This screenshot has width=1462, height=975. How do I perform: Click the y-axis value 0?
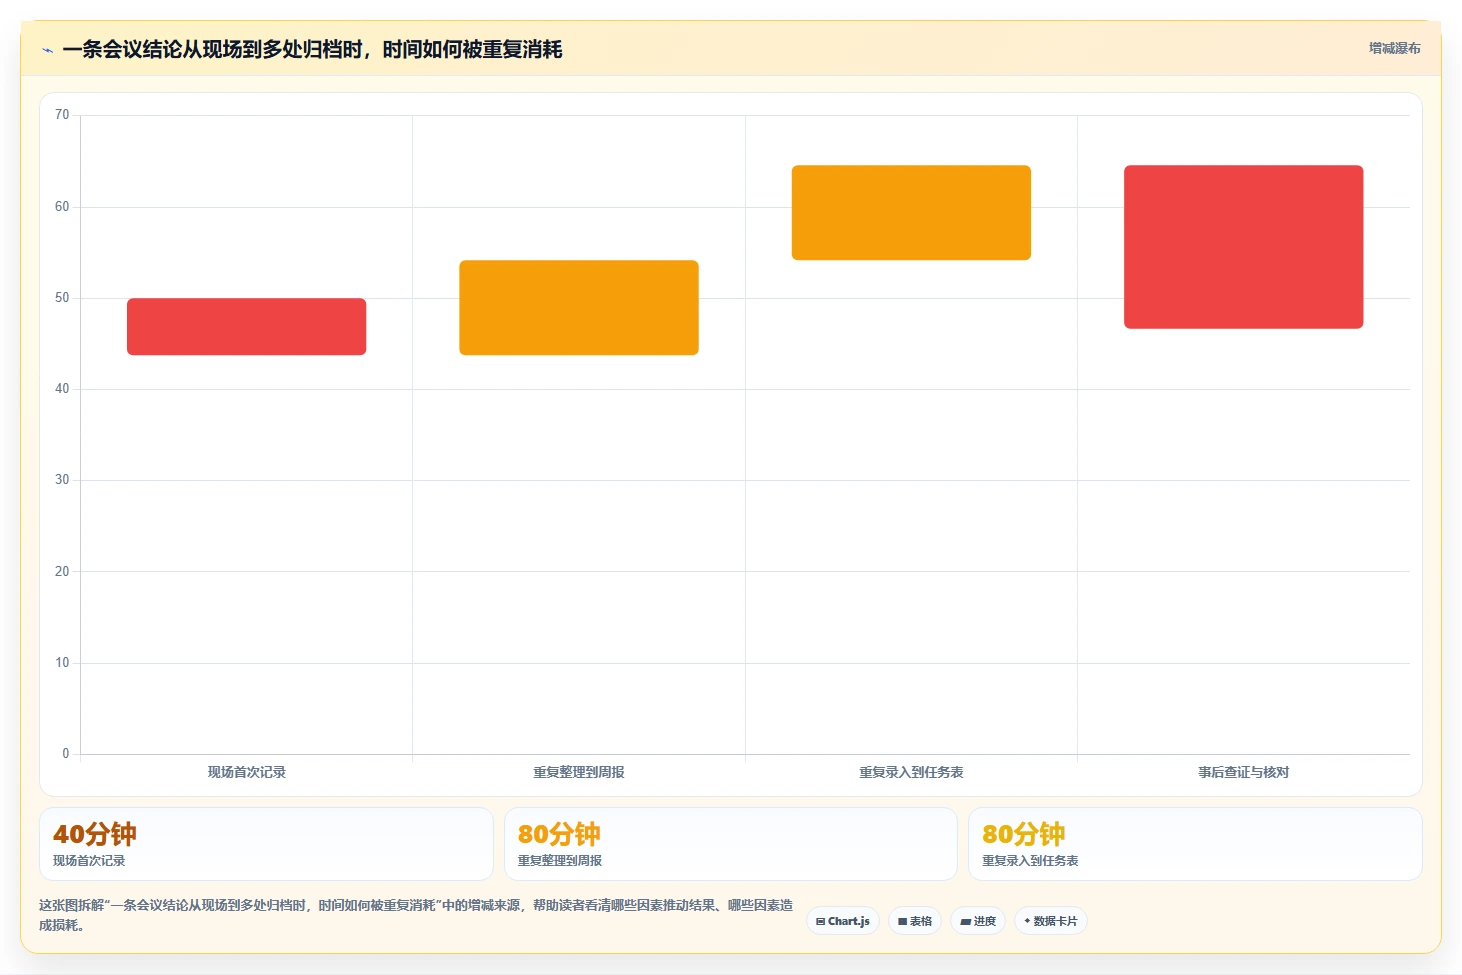(x=66, y=754)
